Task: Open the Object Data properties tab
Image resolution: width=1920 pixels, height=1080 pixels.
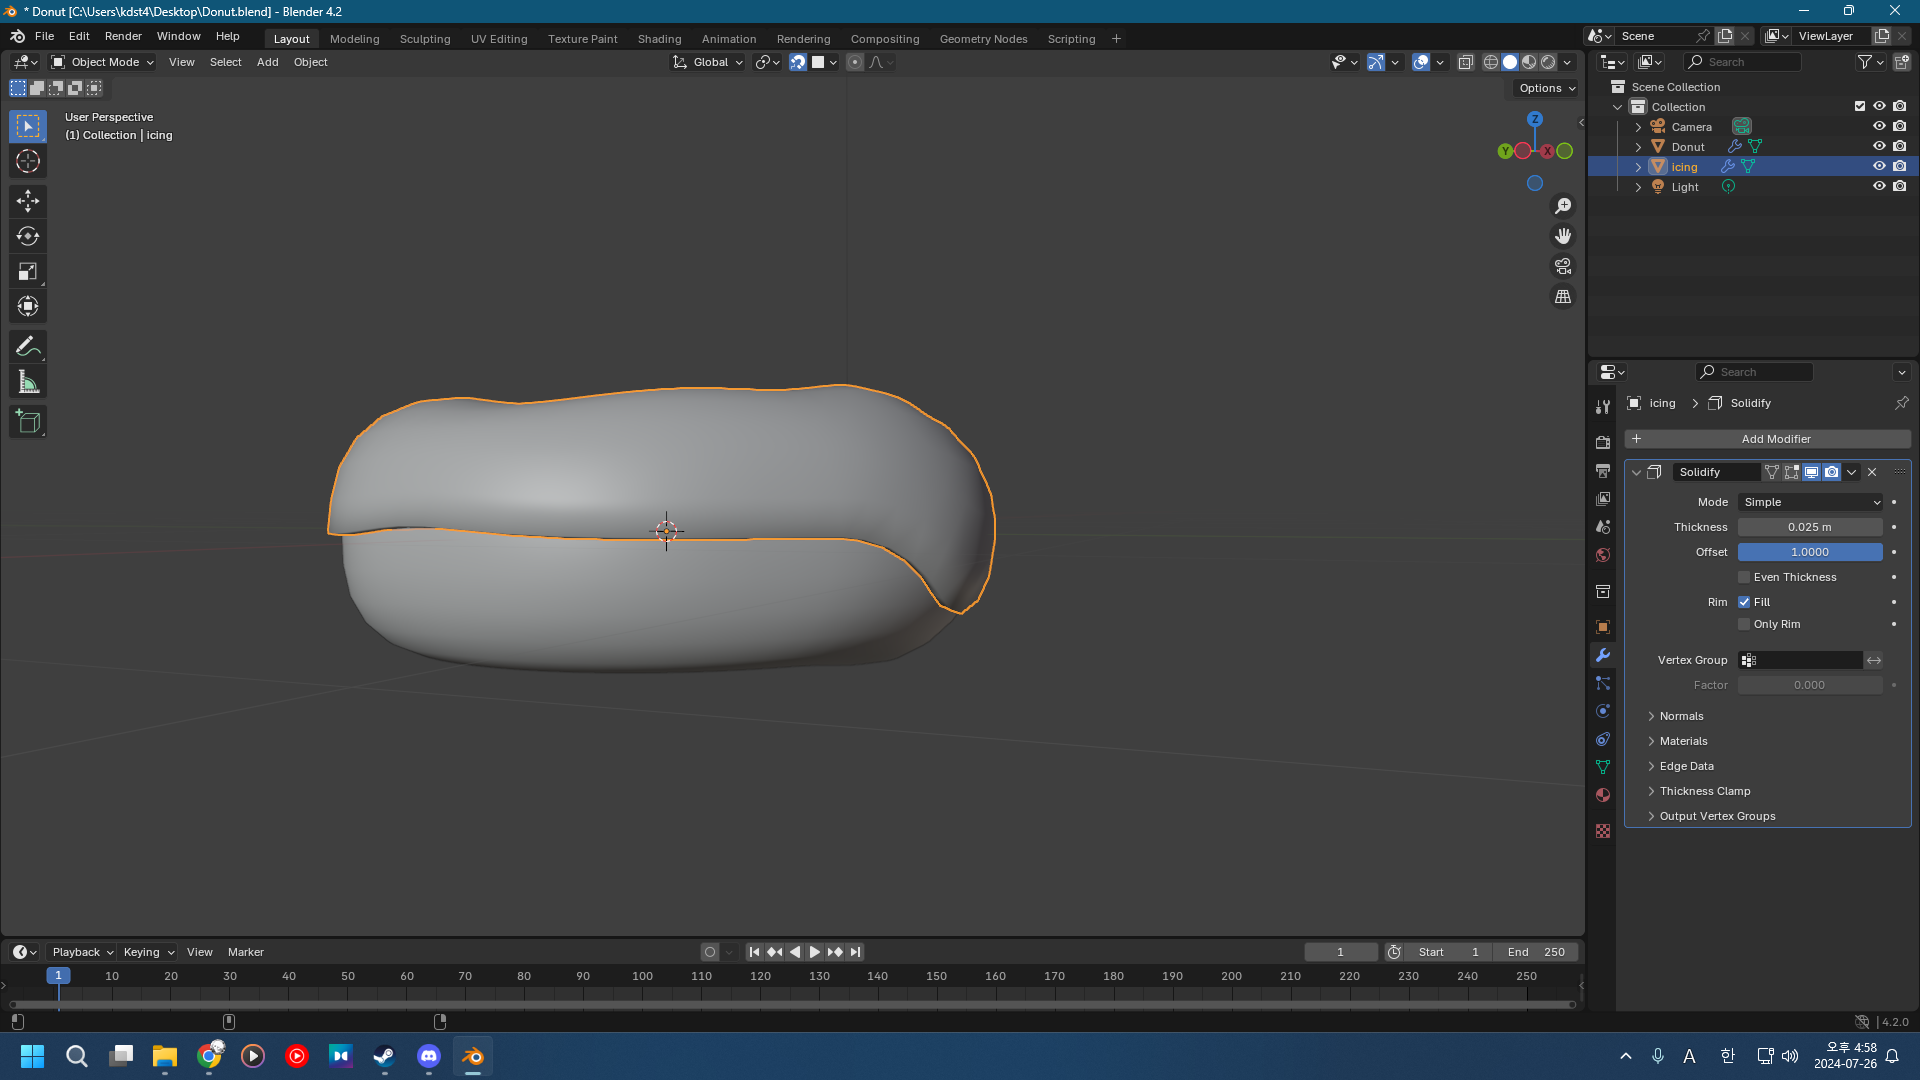Action: [1603, 767]
